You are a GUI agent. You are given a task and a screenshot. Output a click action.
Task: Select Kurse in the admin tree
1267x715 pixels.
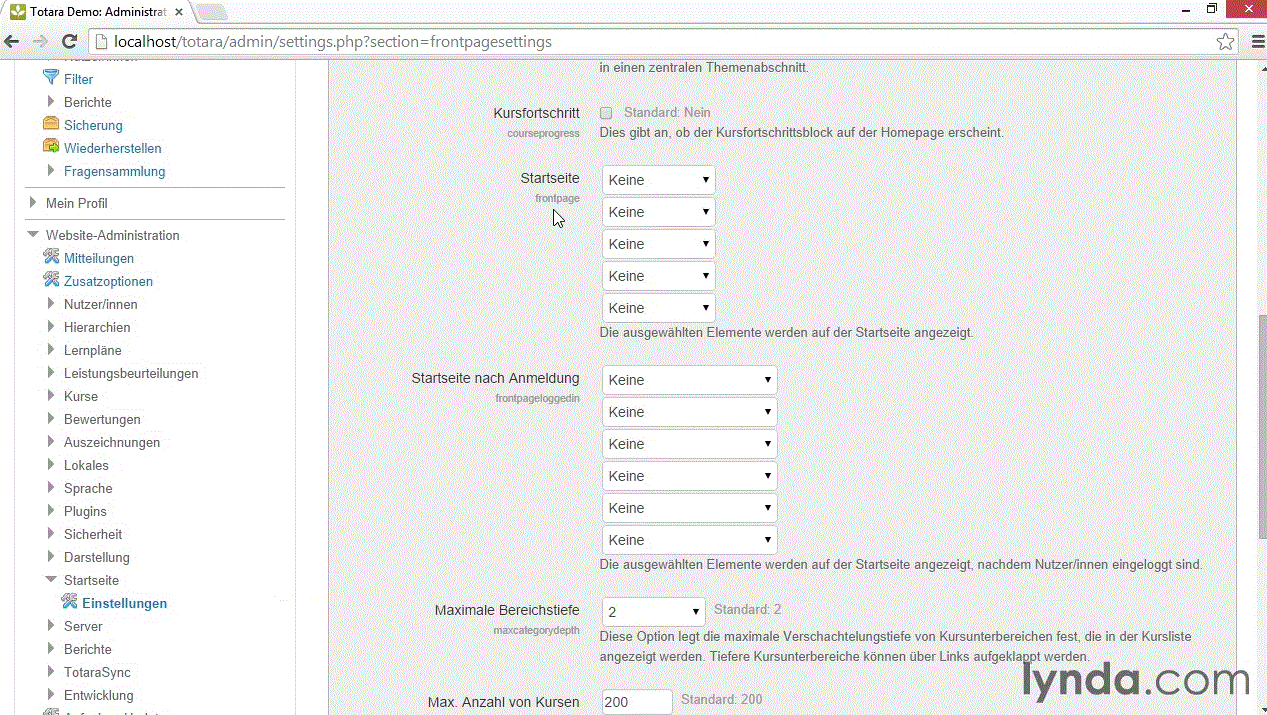(x=81, y=396)
